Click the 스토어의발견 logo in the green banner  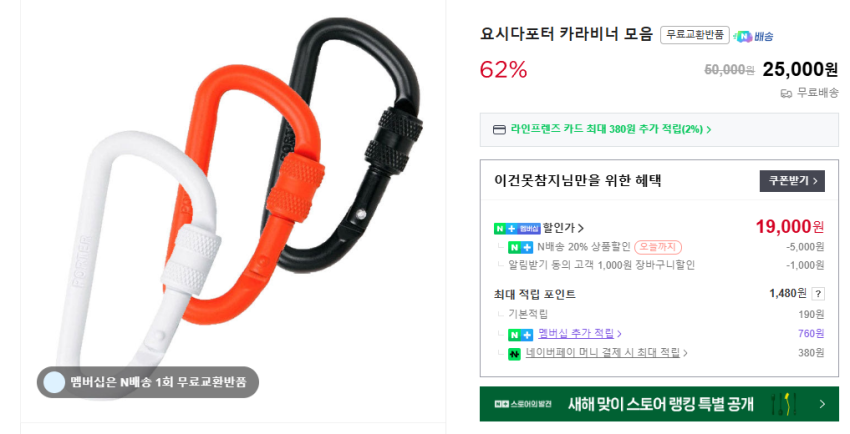click(523, 404)
